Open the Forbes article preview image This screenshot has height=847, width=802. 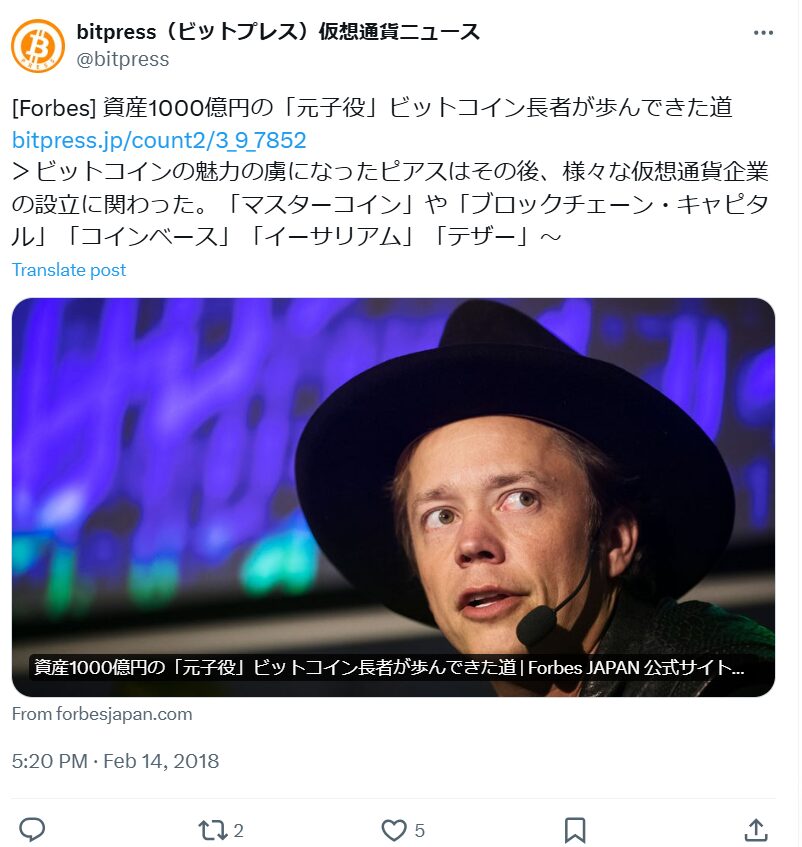393,470
